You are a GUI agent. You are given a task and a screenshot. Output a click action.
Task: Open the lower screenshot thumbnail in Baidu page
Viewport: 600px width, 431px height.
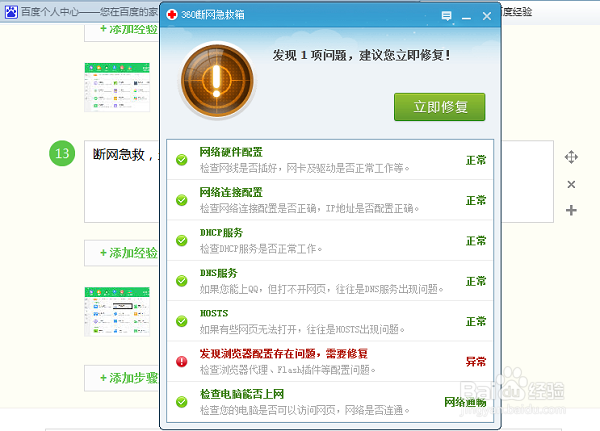pyautogui.click(x=117, y=312)
